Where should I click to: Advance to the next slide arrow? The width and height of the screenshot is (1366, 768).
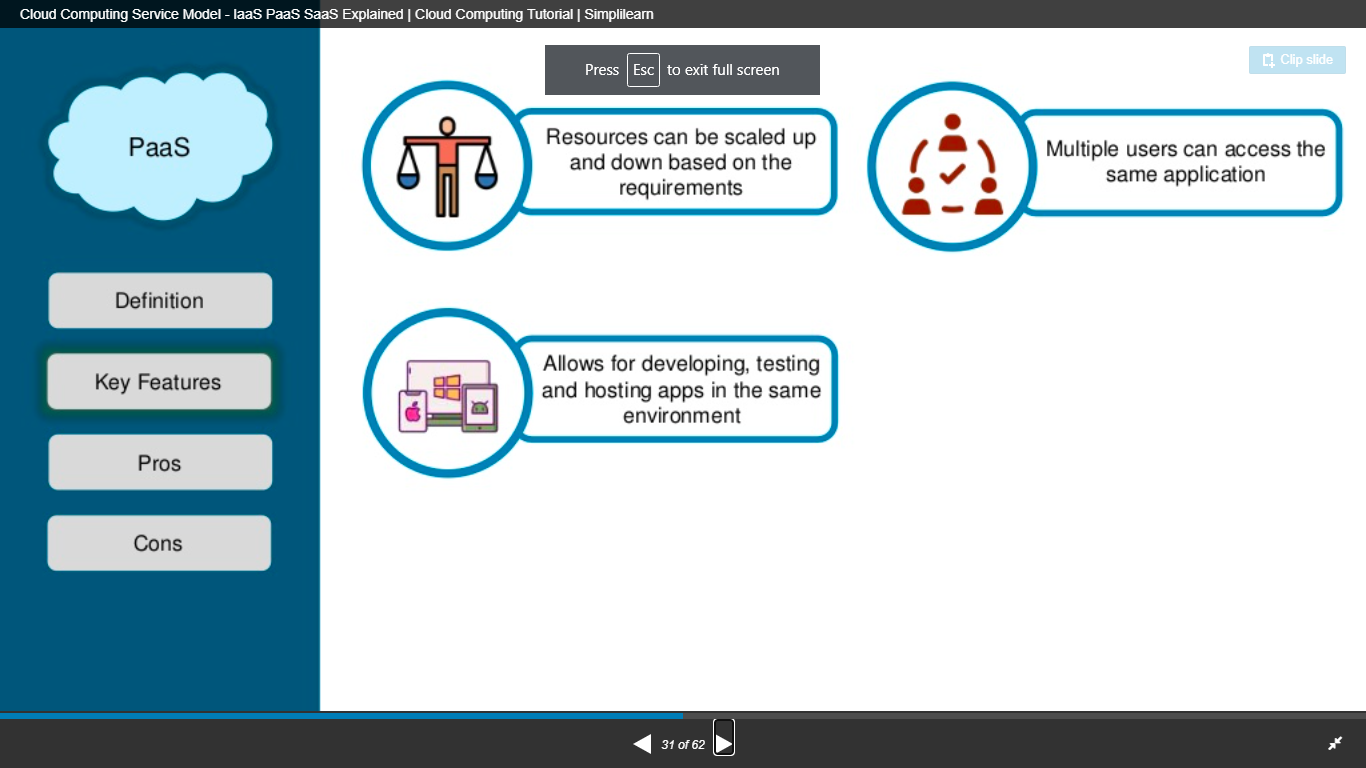click(x=724, y=743)
